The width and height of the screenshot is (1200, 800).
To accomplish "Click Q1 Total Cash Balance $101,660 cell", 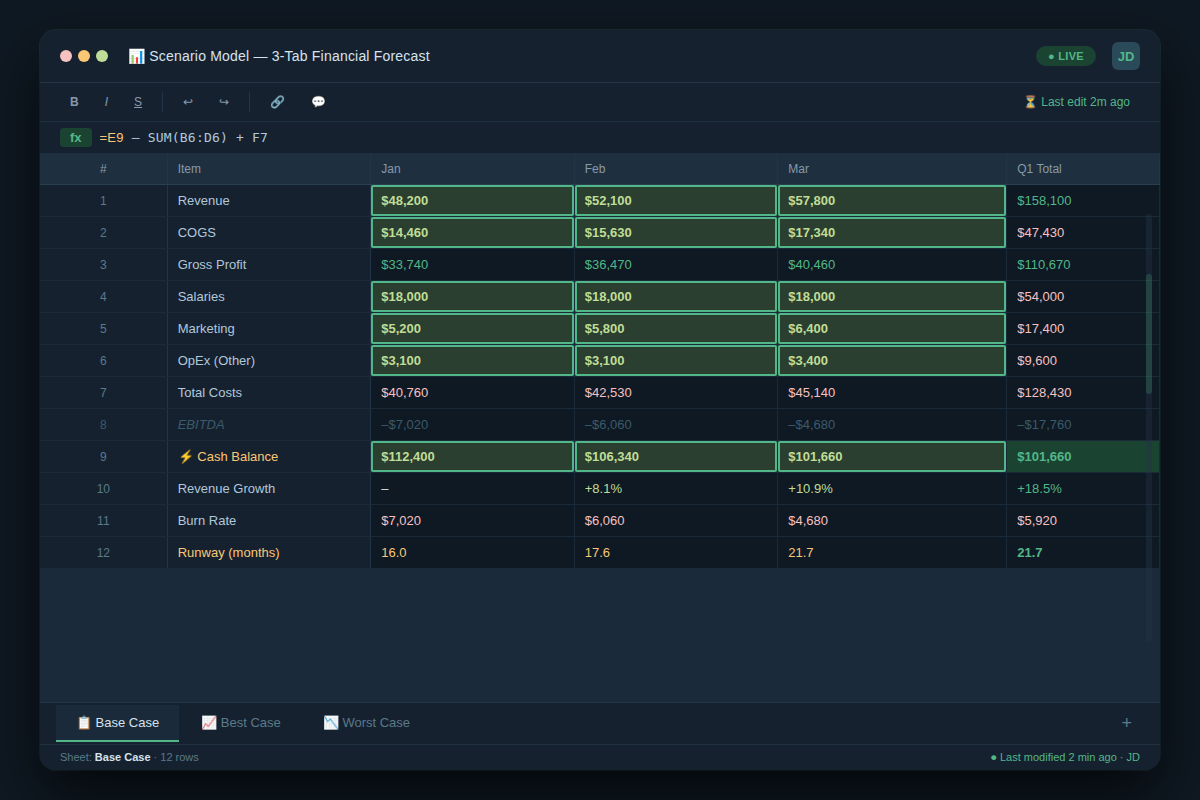I will [1083, 457].
